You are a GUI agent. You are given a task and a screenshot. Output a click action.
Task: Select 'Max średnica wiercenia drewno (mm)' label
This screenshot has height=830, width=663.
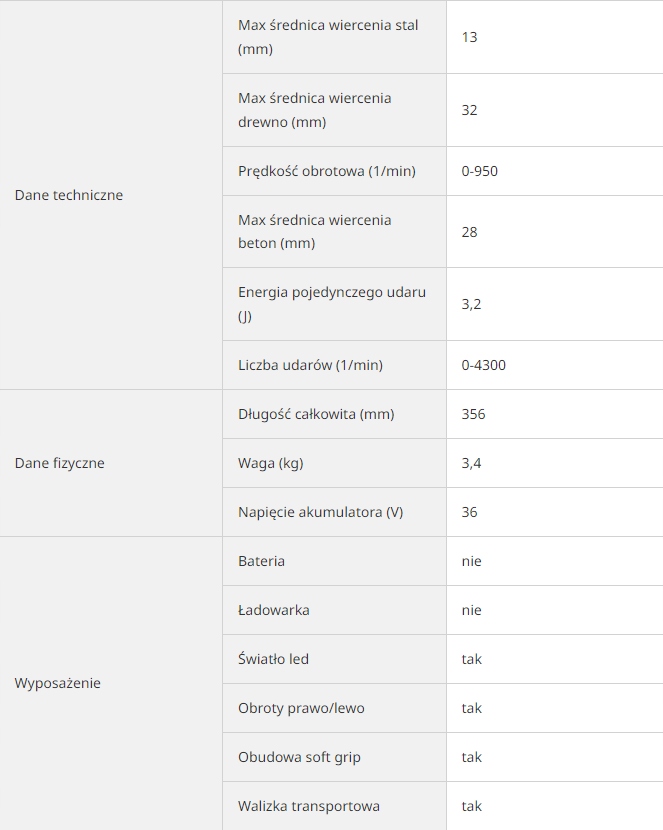coord(314,110)
